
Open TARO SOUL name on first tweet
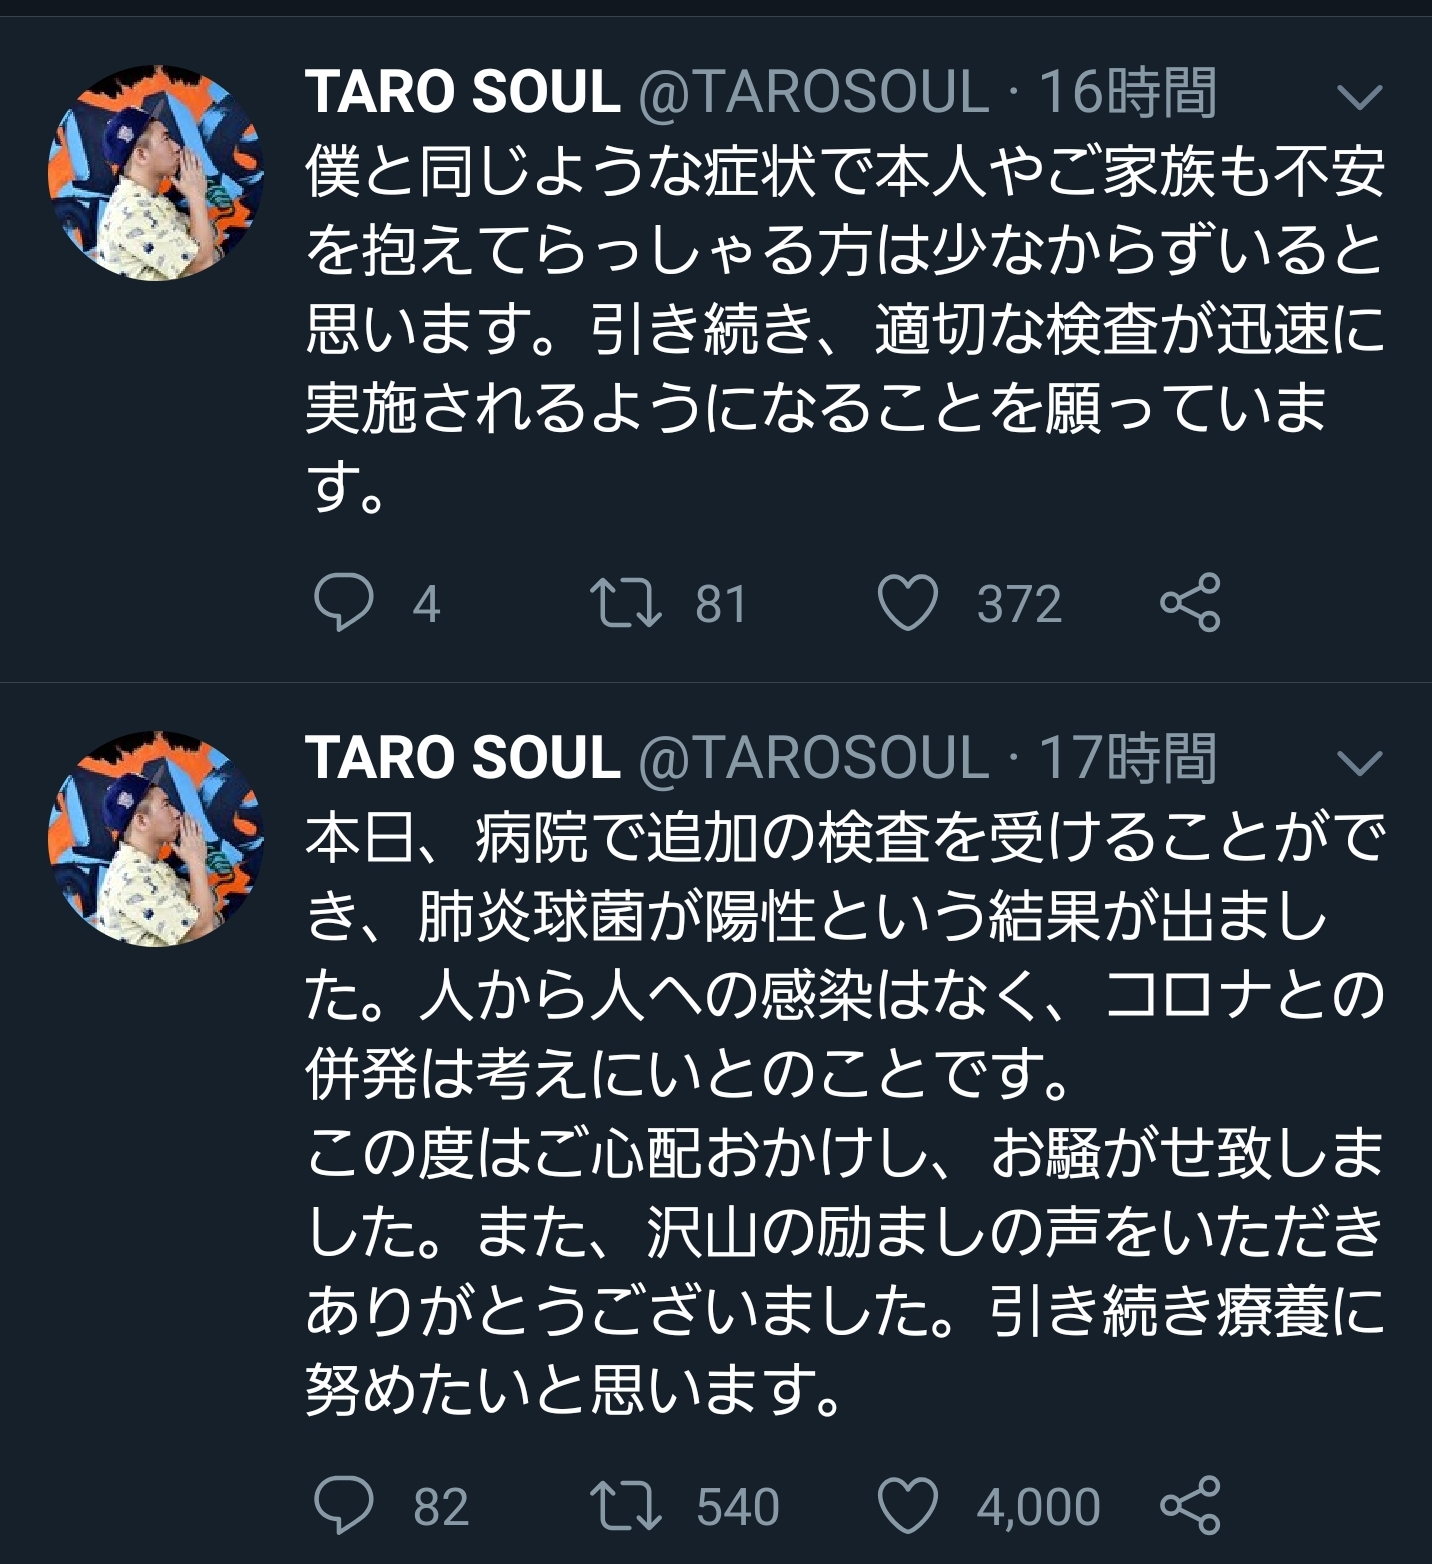(x=462, y=92)
